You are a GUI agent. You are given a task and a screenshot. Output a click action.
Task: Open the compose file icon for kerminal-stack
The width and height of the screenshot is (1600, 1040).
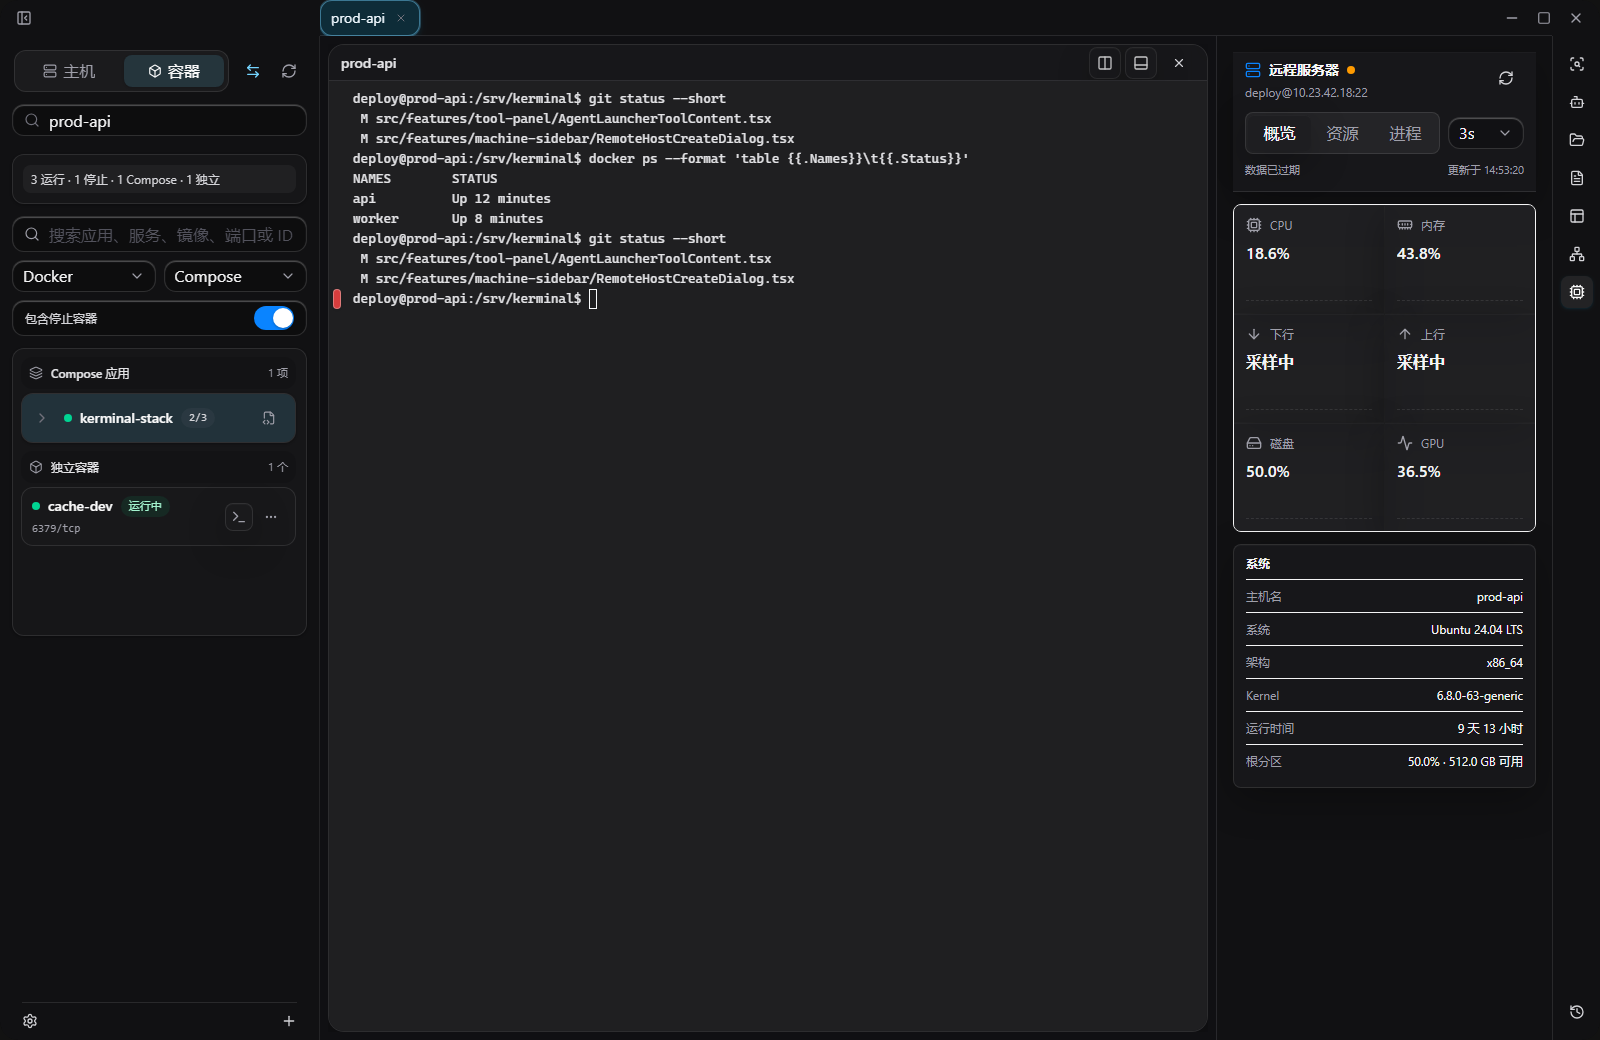(x=269, y=418)
